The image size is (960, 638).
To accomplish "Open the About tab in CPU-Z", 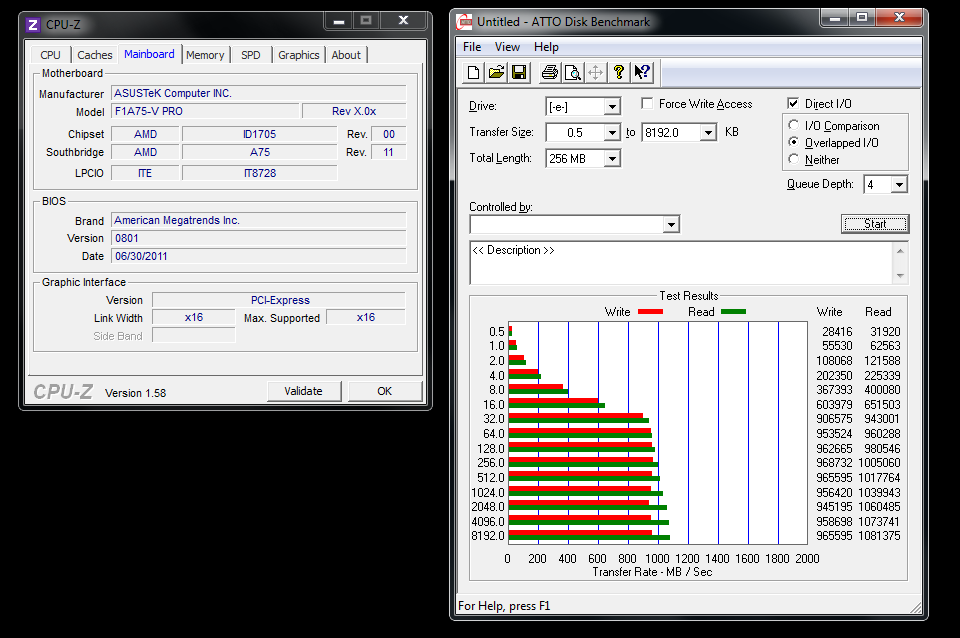I will click(x=346, y=55).
